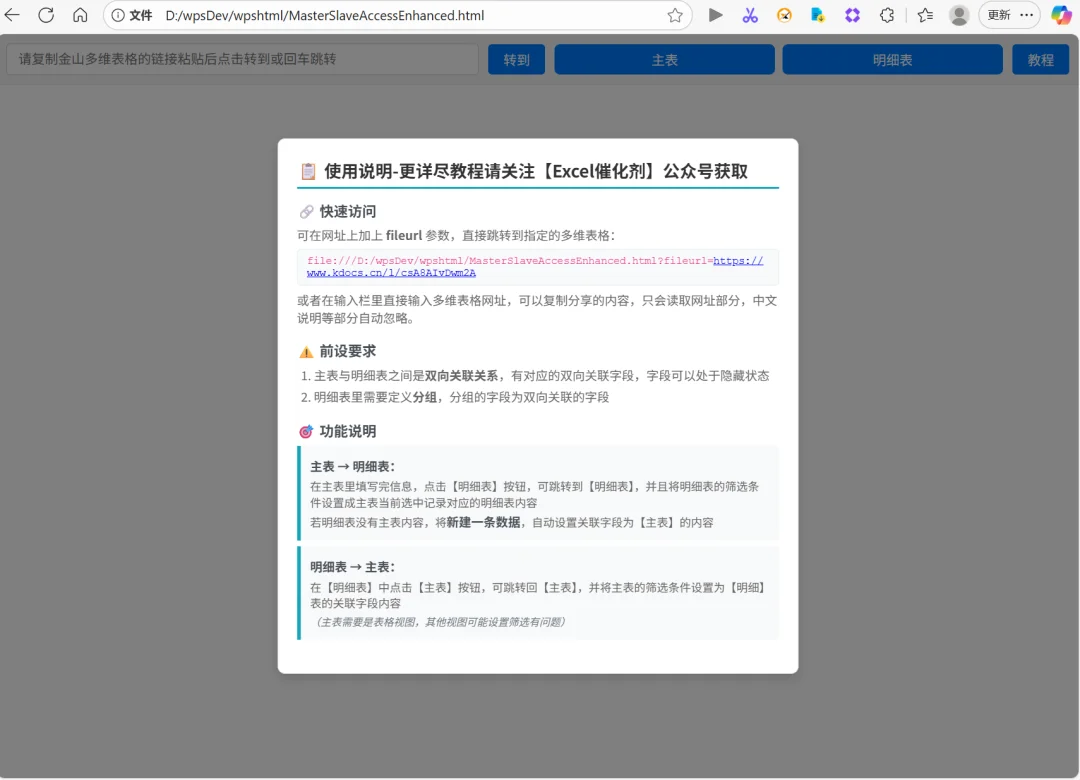Viewport: 1080px width, 780px height.
Task: Click the 前设要求 heading
Action: coord(348,351)
